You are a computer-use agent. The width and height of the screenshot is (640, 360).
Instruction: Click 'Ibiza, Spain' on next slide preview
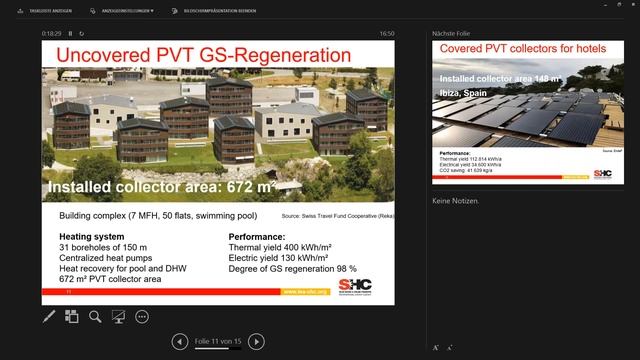click(x=463, y=93)
